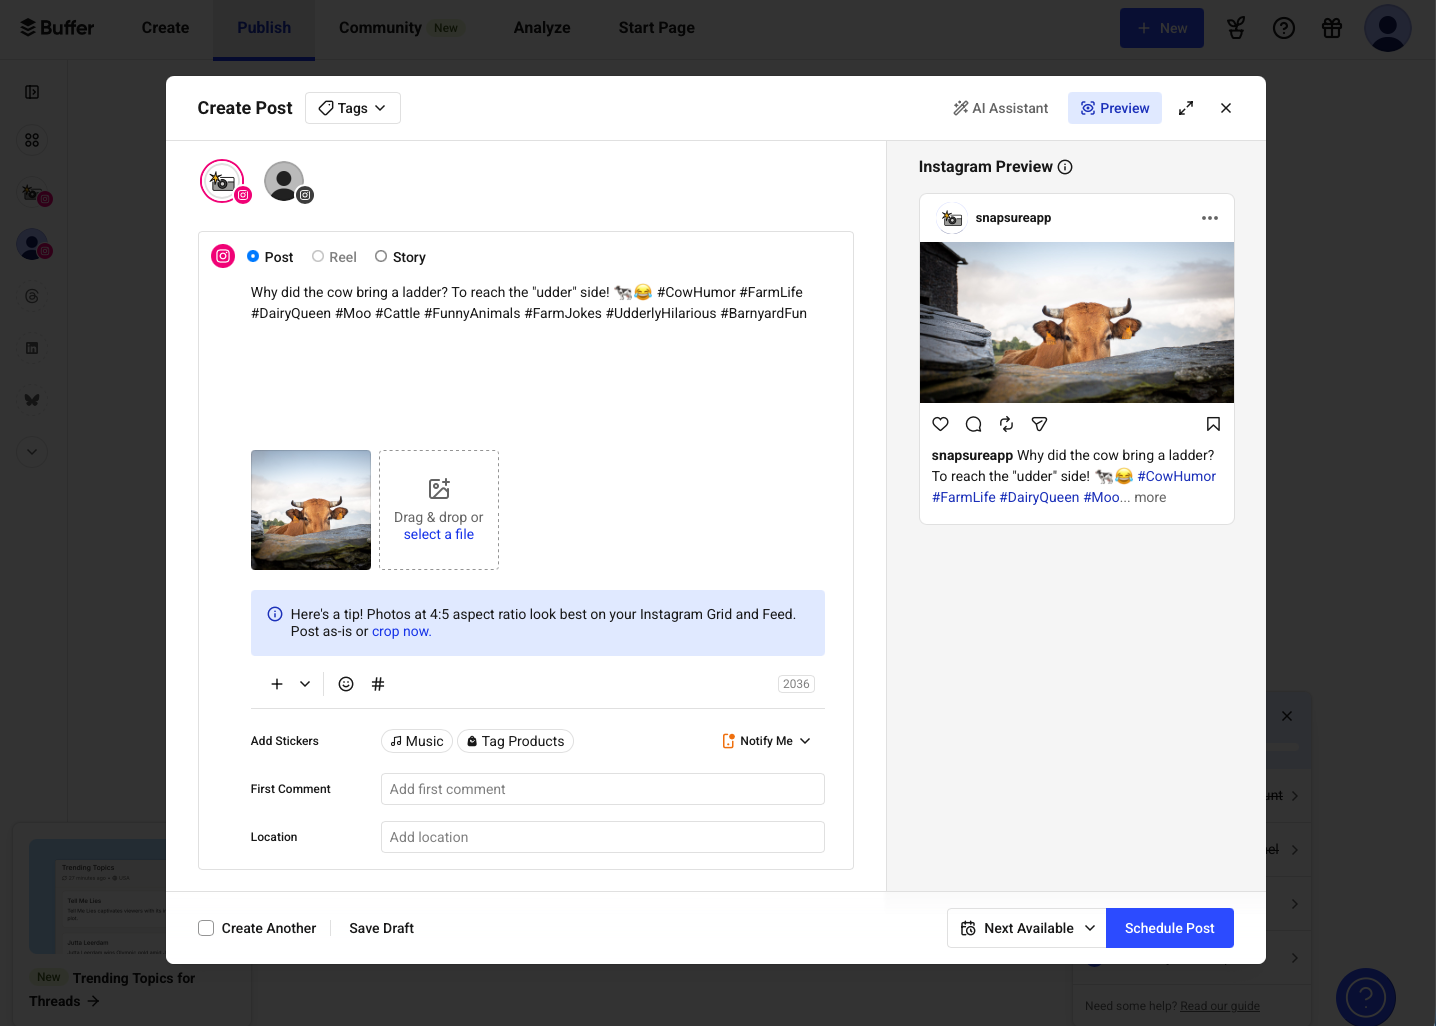Viewport: 1436px width, 1026px height.
Task: Switch to the Analyze tab
Action: [x=542, y=28]
